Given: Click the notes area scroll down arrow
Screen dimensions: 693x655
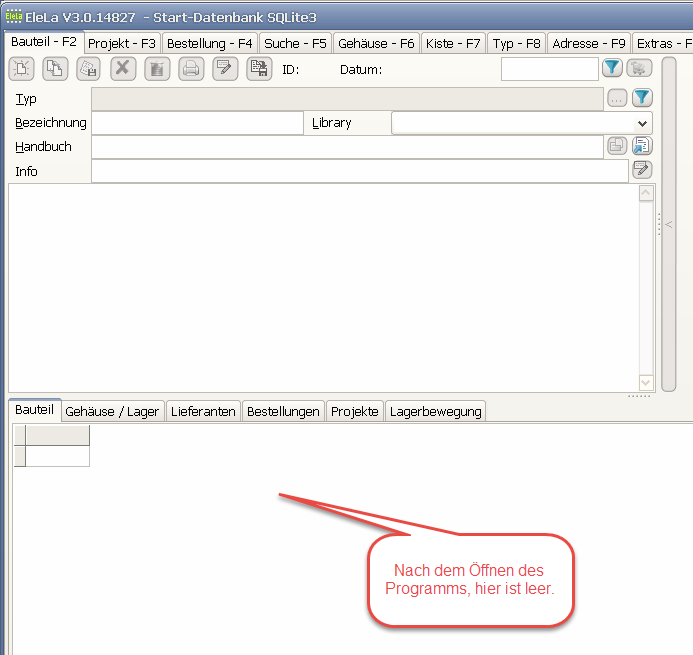Looking at the screenshot, I should [646, 382].
